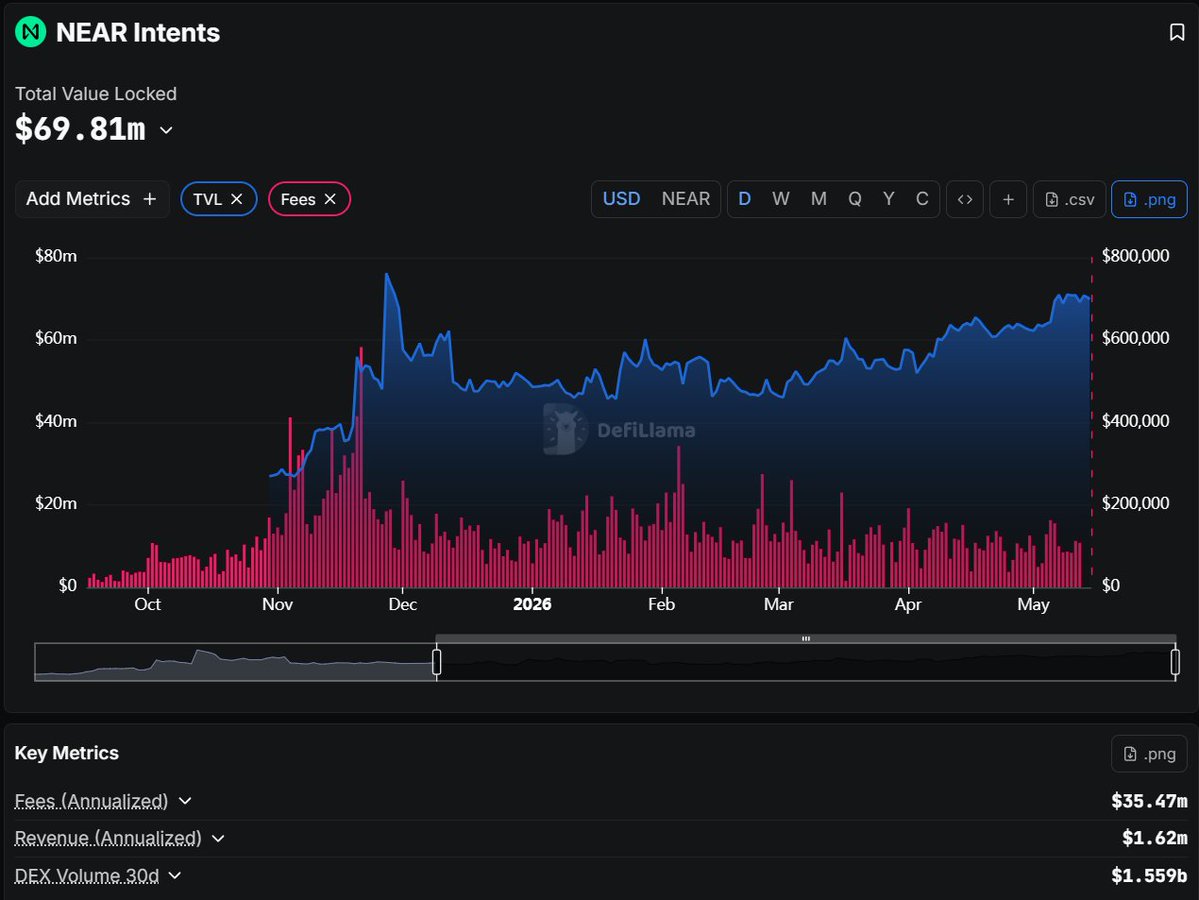Click the dimmed overview chart before slider
This screenshot has height=900, width=1199.
235,662
